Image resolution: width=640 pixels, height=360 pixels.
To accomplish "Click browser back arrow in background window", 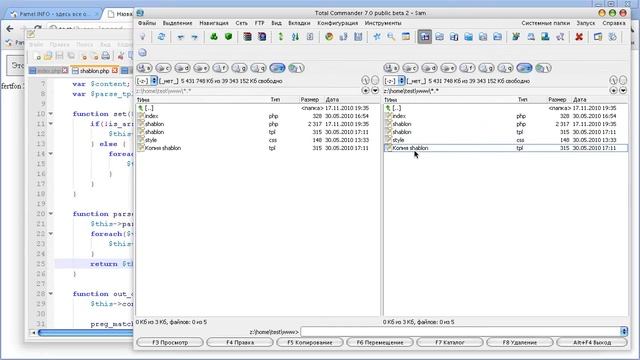I will [10, 29].
